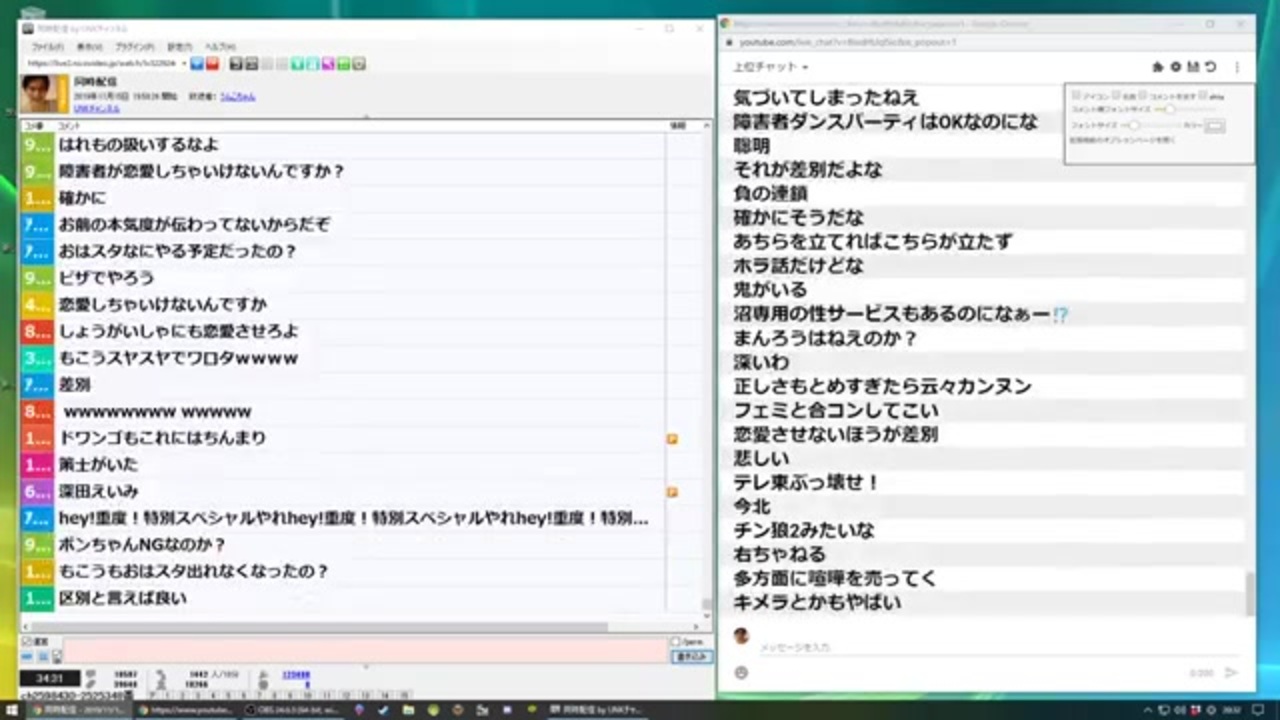1280x720 pixels.
Task: Click the comment list horizontal scrollbar
Action: coord(320,627)
